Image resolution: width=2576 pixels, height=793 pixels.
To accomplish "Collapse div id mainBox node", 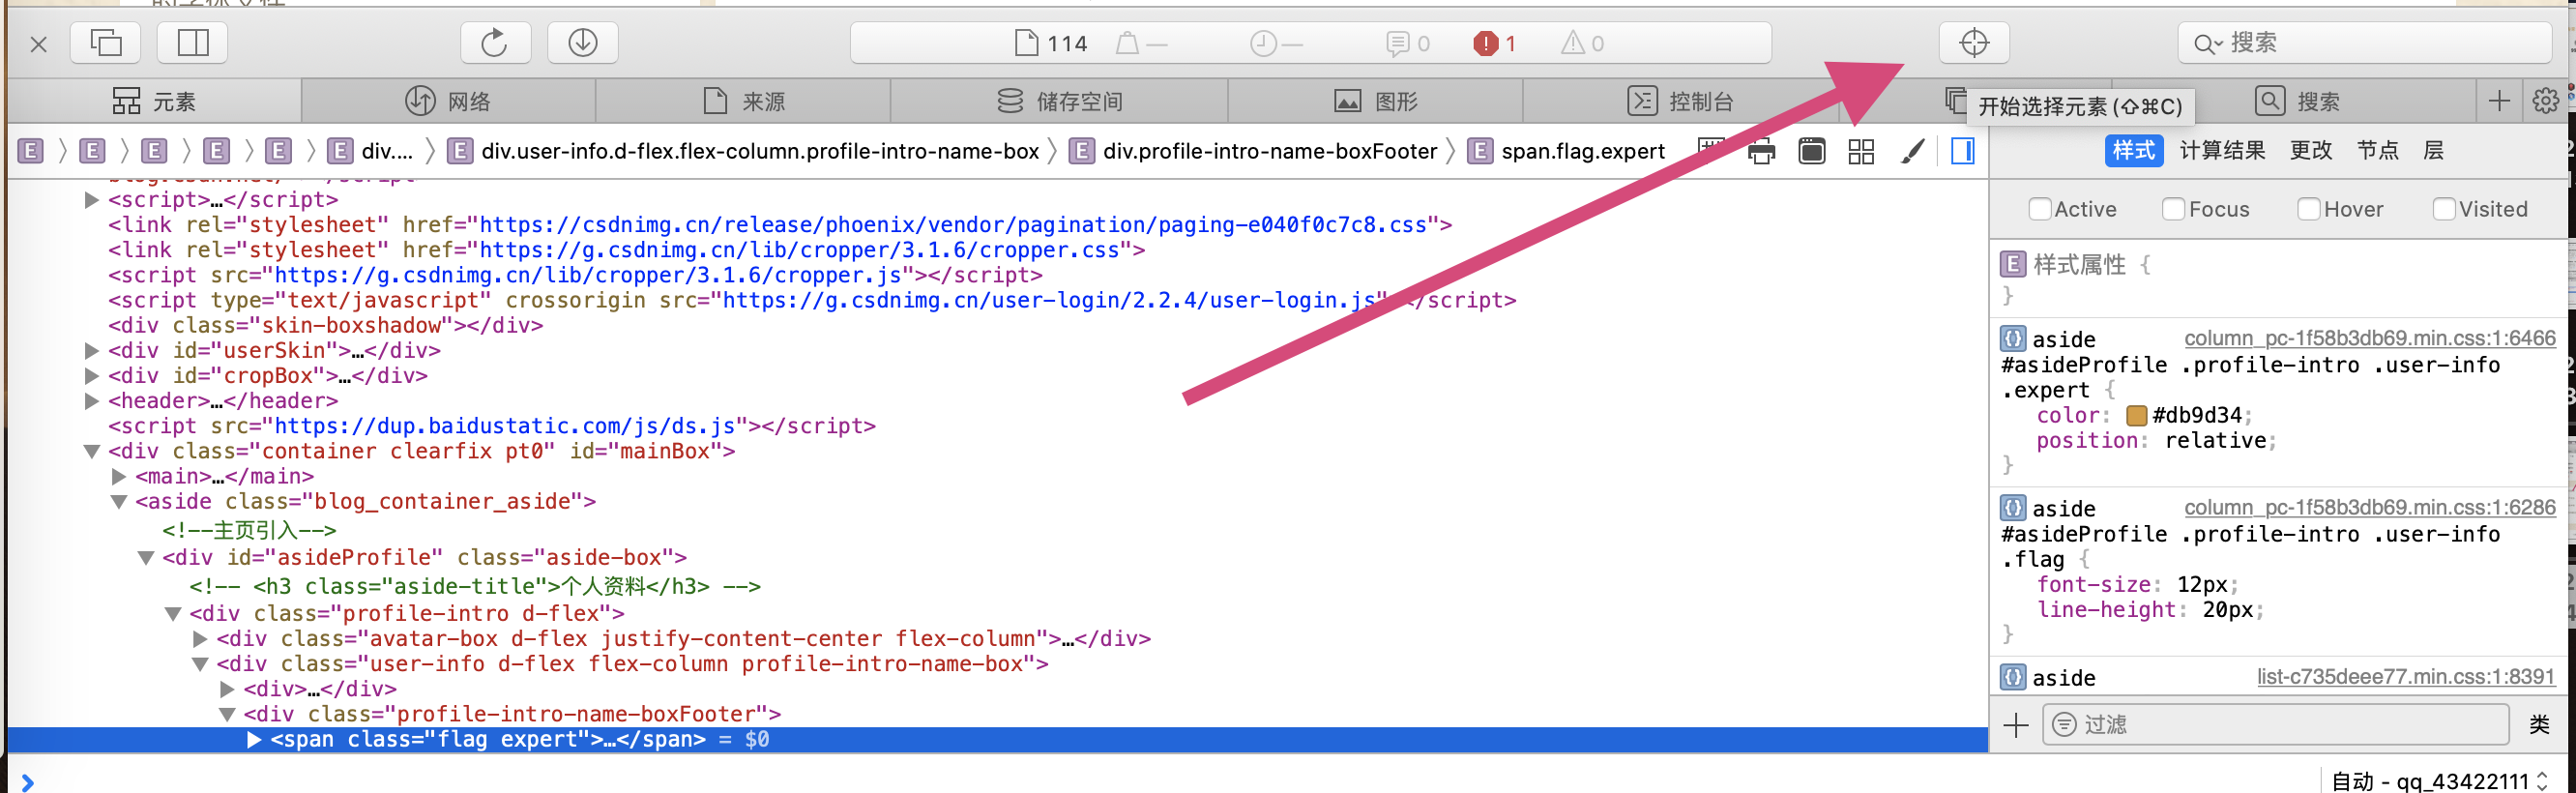I will [x=91, y=452].
